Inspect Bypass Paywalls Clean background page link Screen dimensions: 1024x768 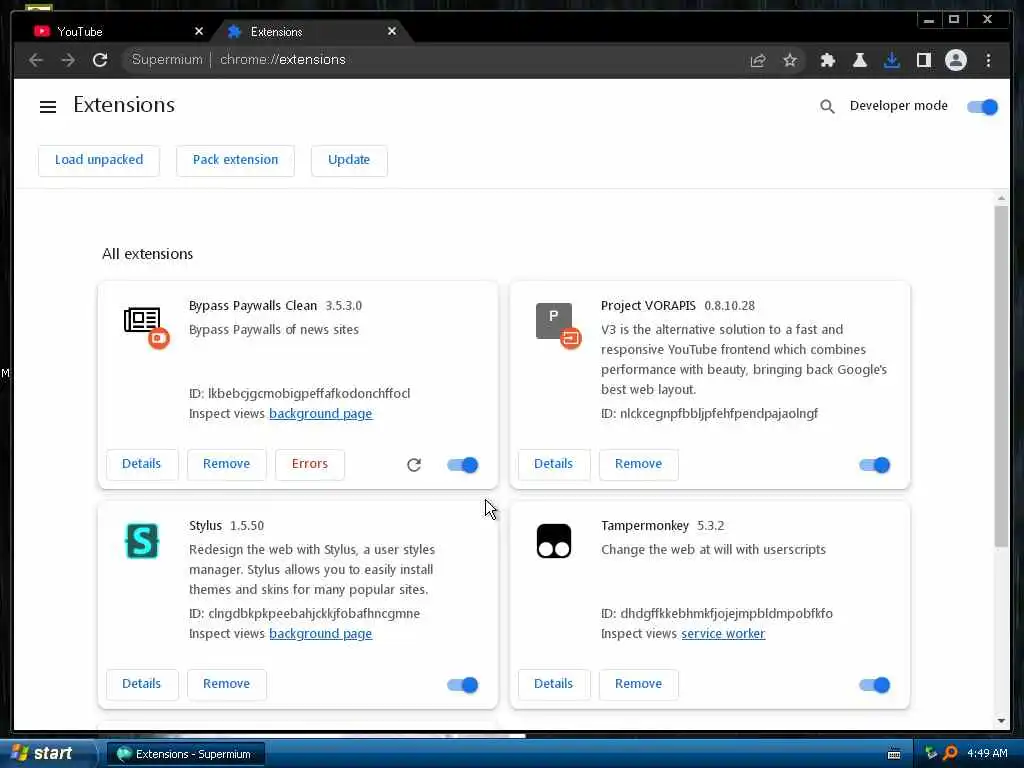pos(321,414)
